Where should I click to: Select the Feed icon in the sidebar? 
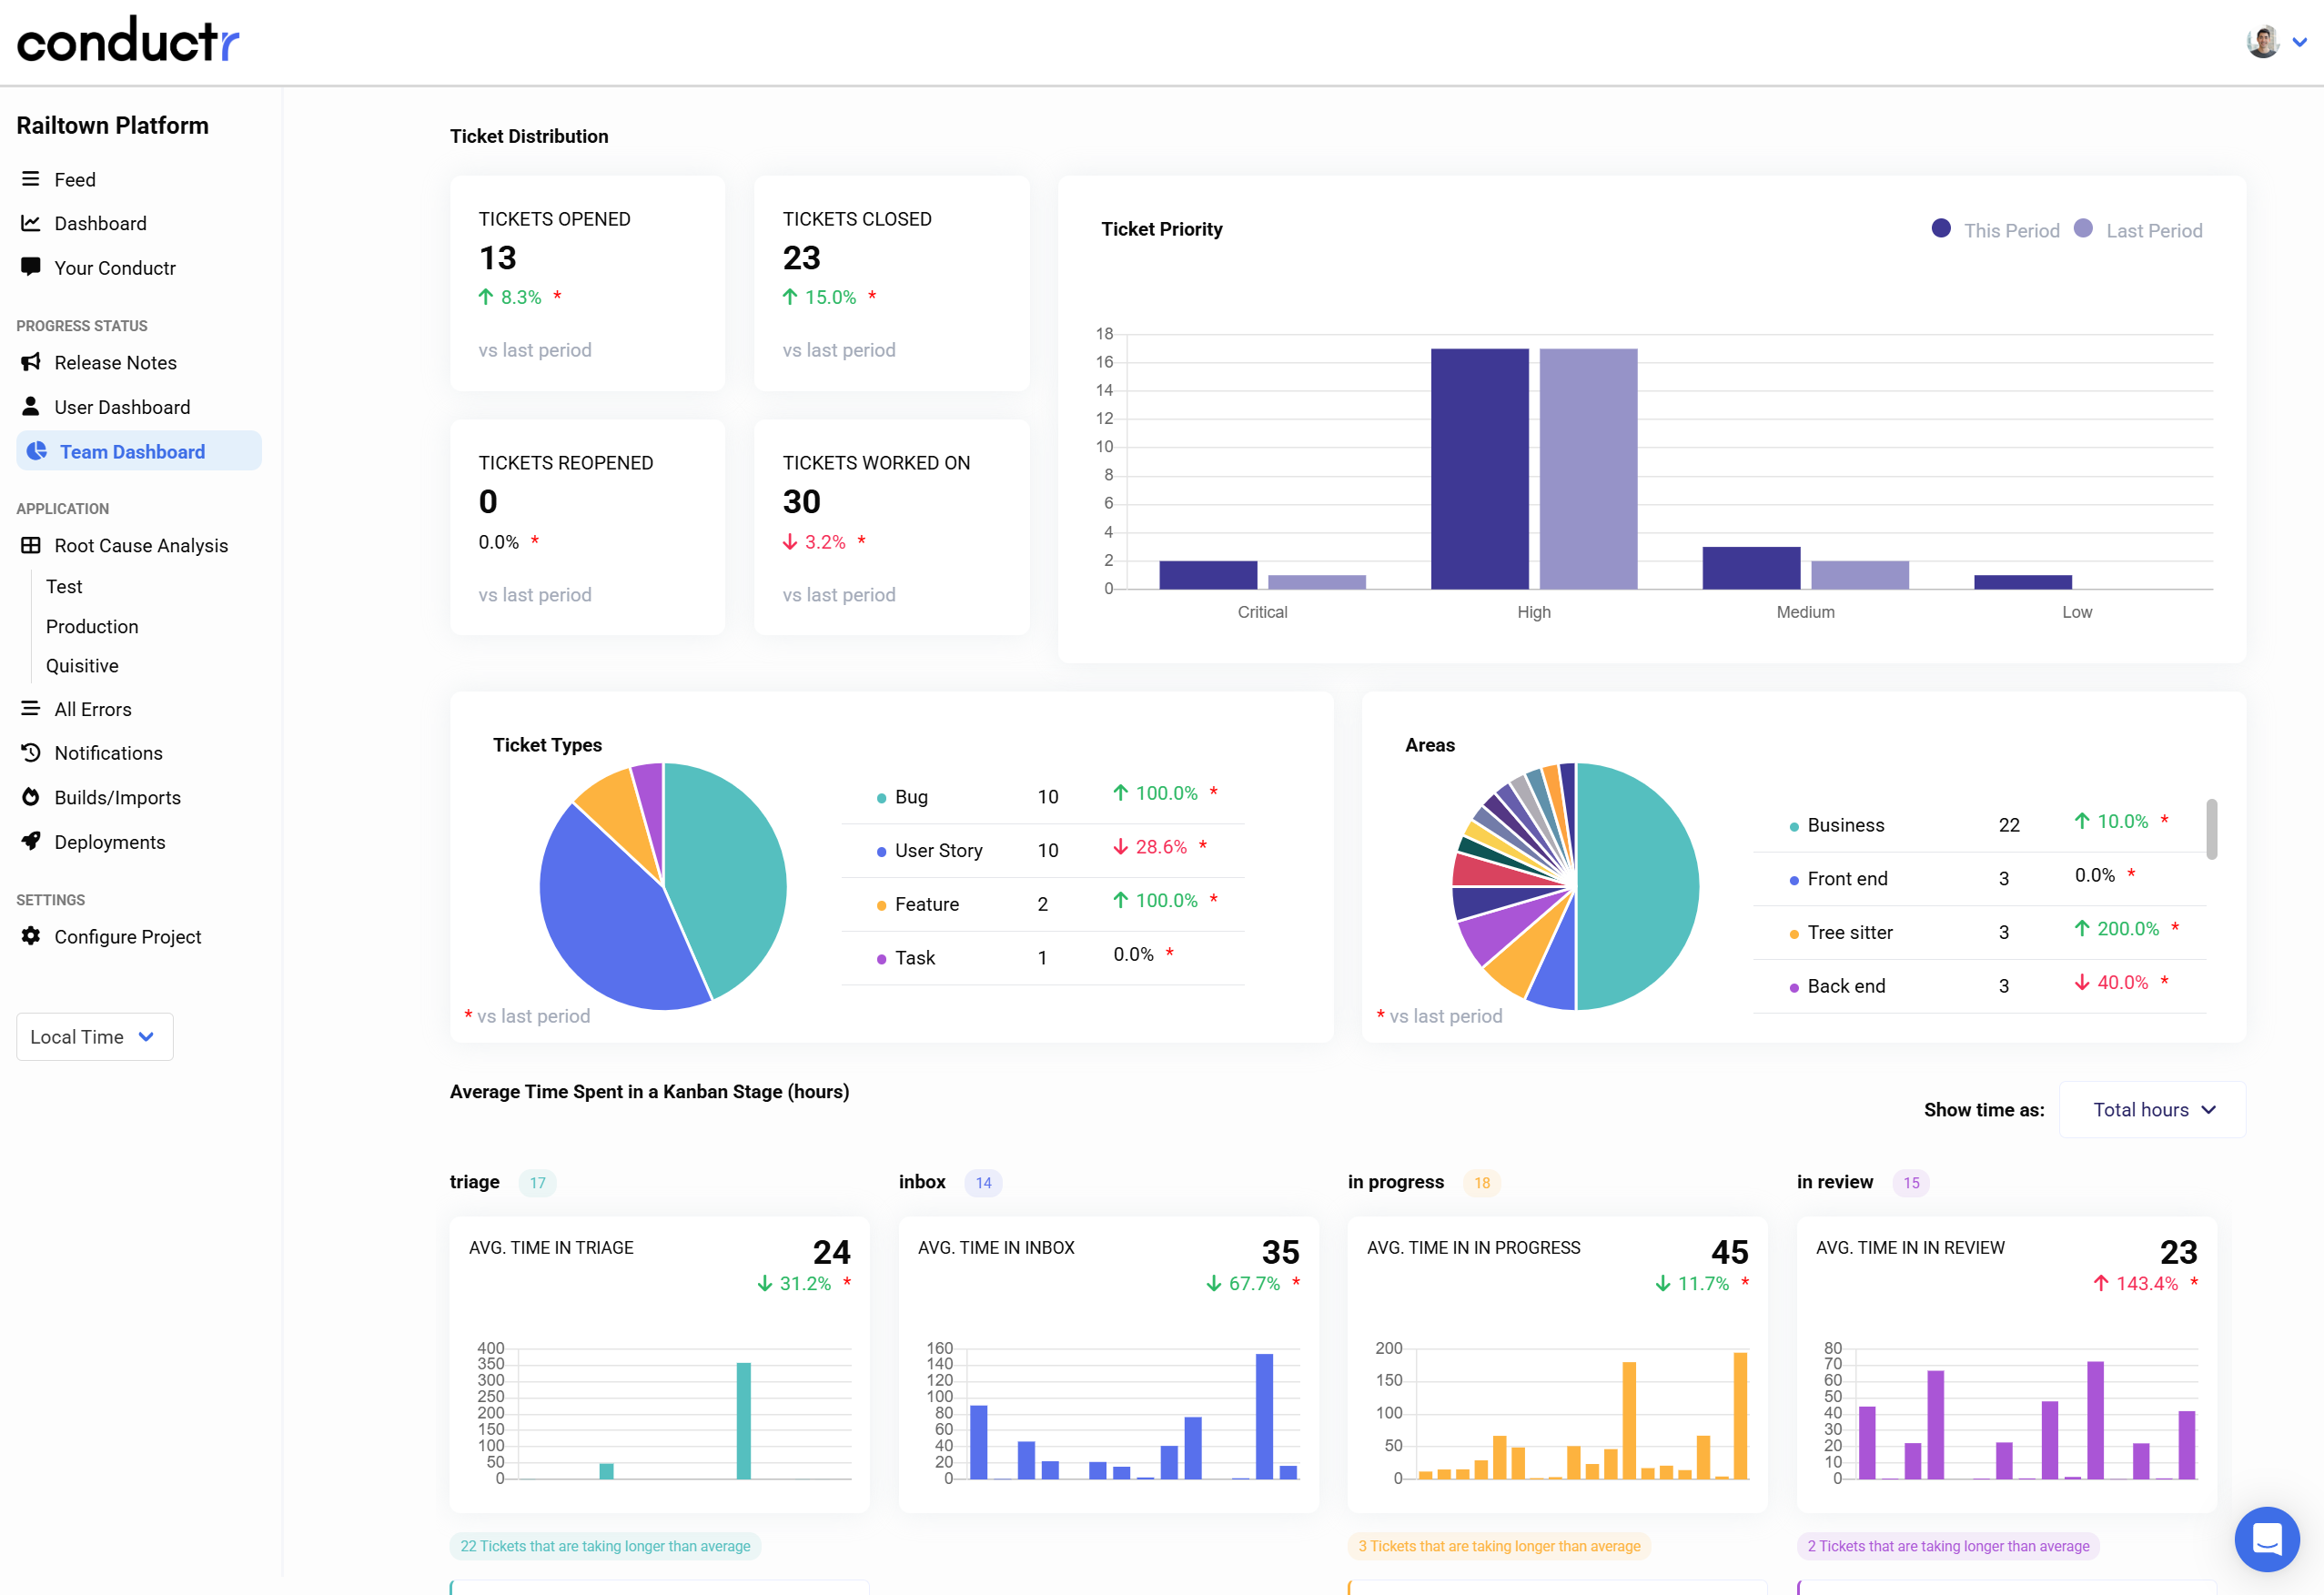[31, 179]
